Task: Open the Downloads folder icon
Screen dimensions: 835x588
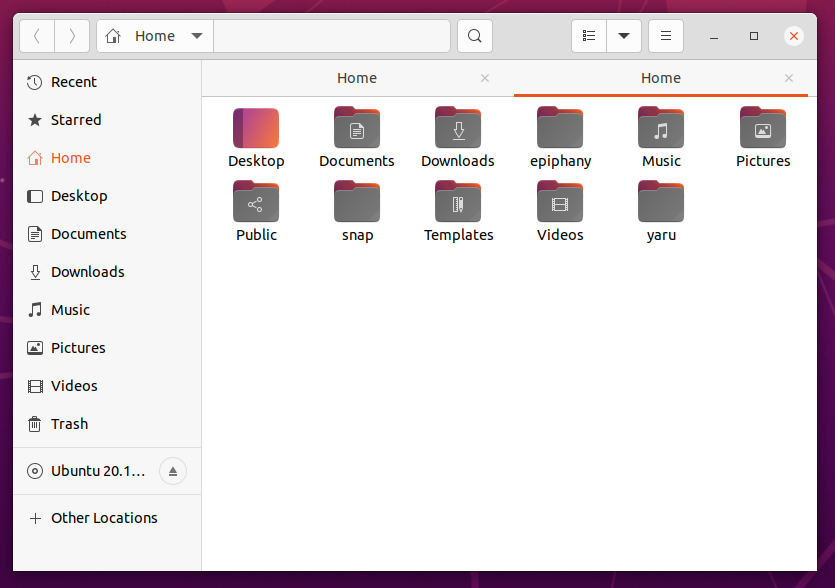Action: coord(458,128)
